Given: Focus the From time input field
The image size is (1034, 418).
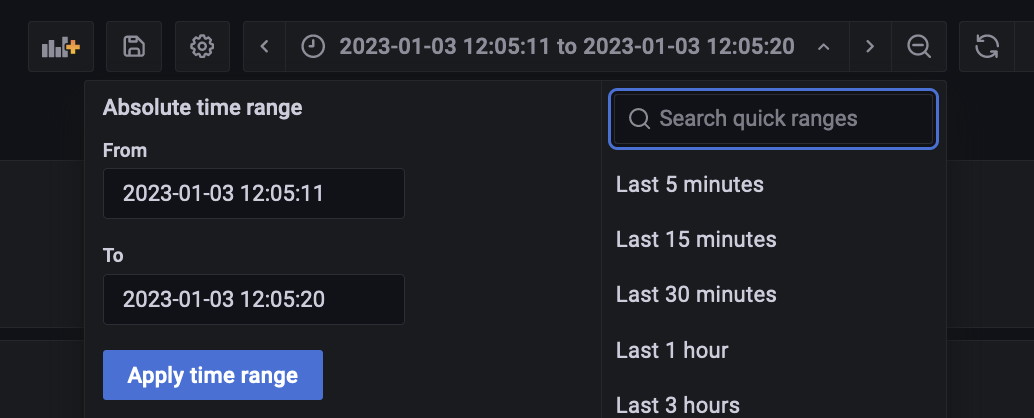Looking at the screenshot, I should (x=254, y=193).
